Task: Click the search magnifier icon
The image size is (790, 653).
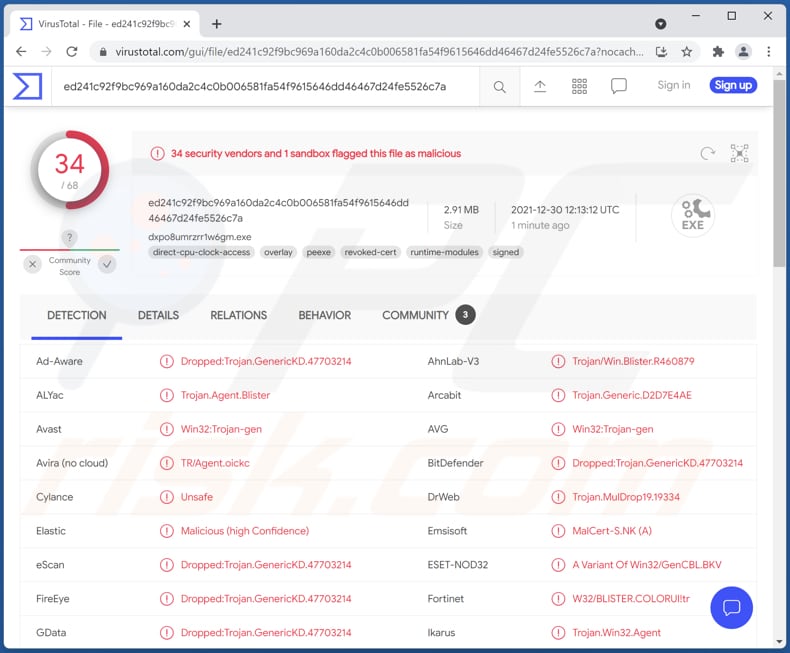Action: click(499, 87)
